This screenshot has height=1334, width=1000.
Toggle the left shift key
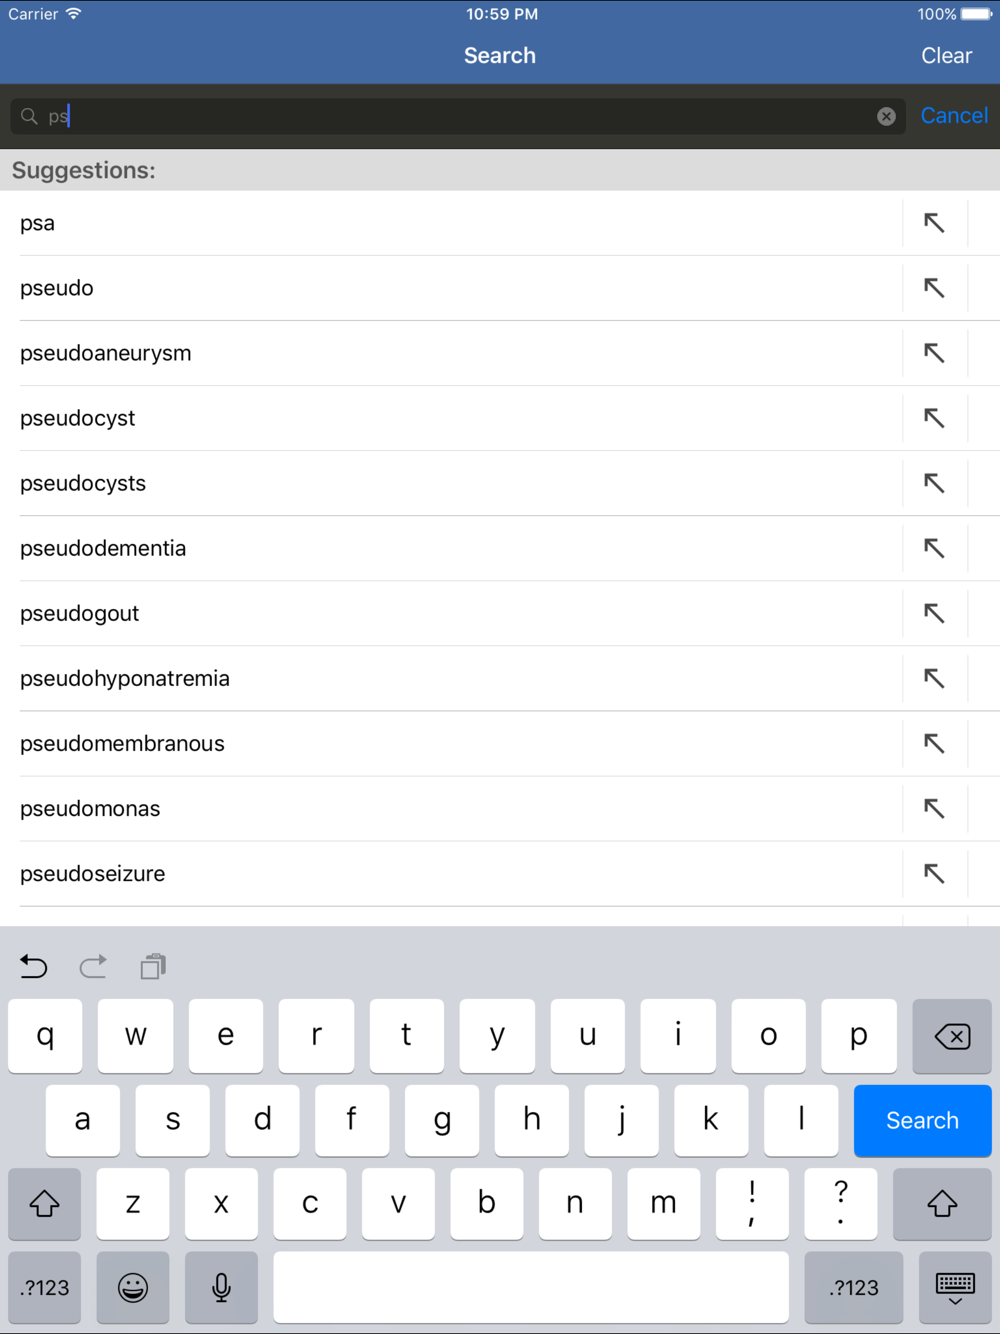pyautogui.click(x=44, y=1204)
